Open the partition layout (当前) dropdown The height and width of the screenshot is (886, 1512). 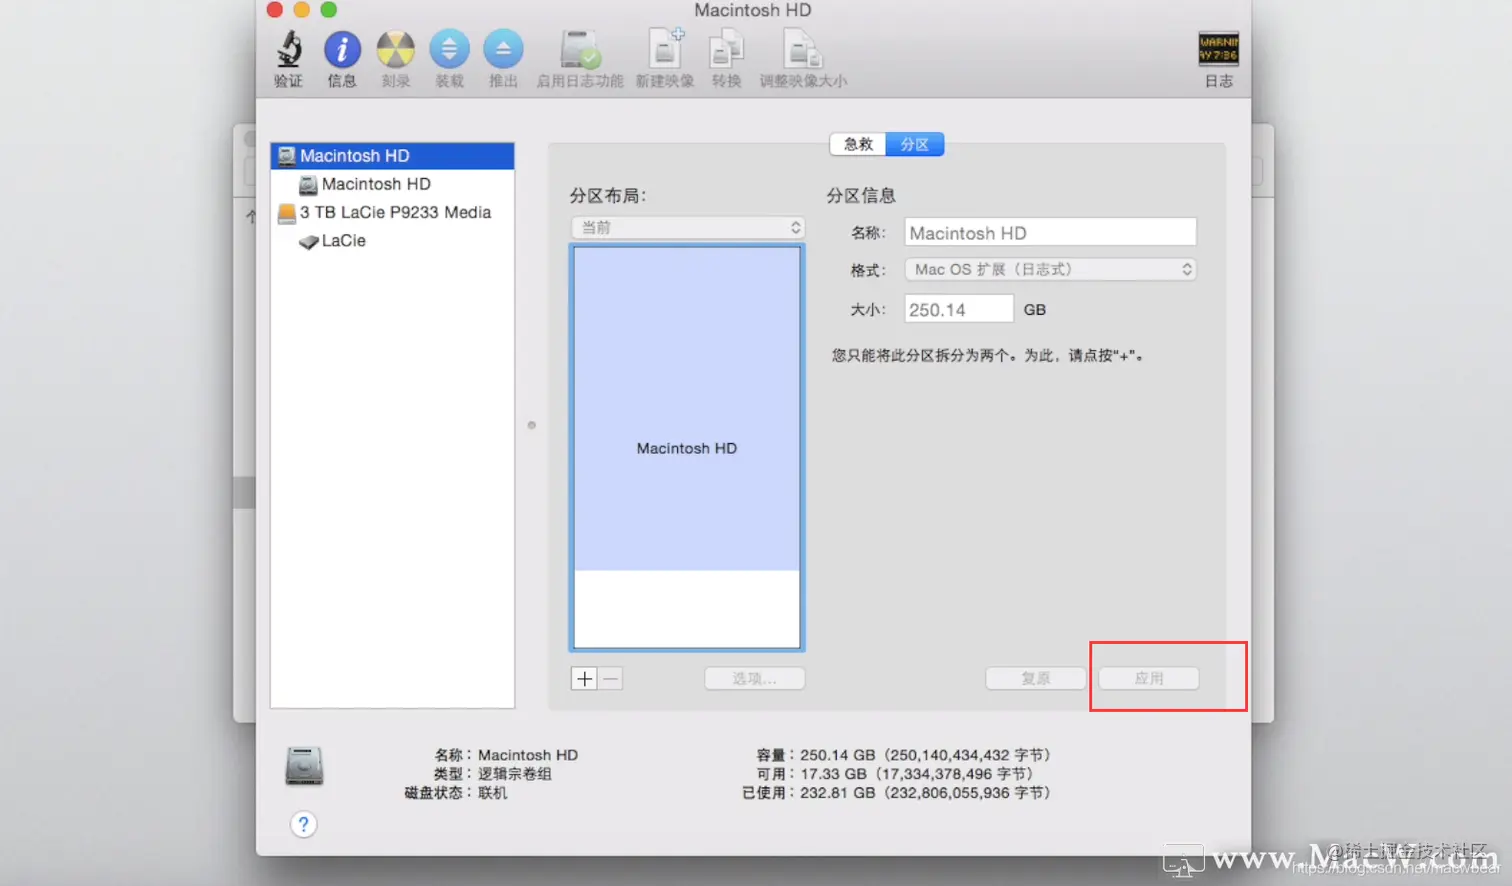tap(687, 227)
